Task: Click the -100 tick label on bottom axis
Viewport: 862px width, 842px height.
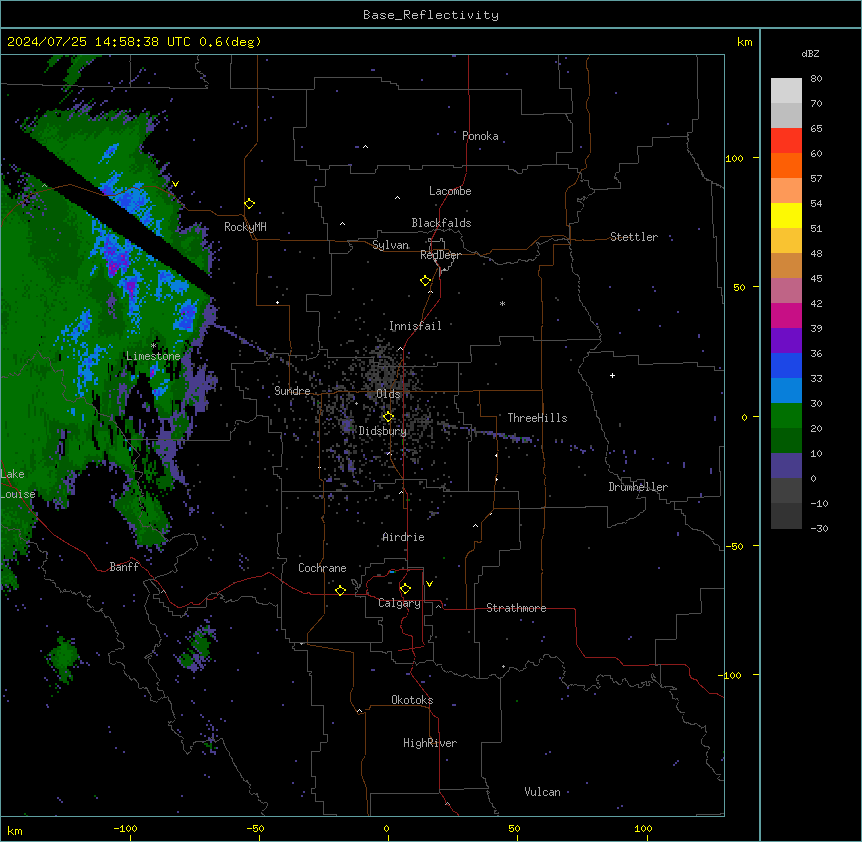Action: point(125,828)
